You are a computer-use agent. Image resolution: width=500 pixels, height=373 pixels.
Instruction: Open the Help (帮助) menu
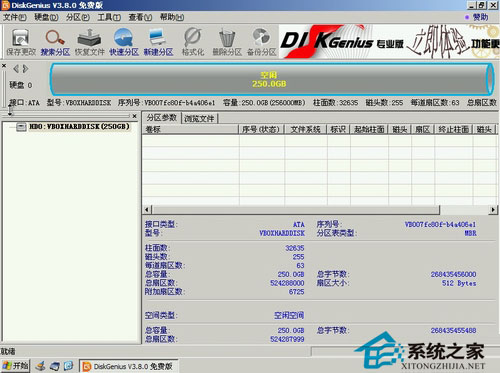(x=172, y=17)
